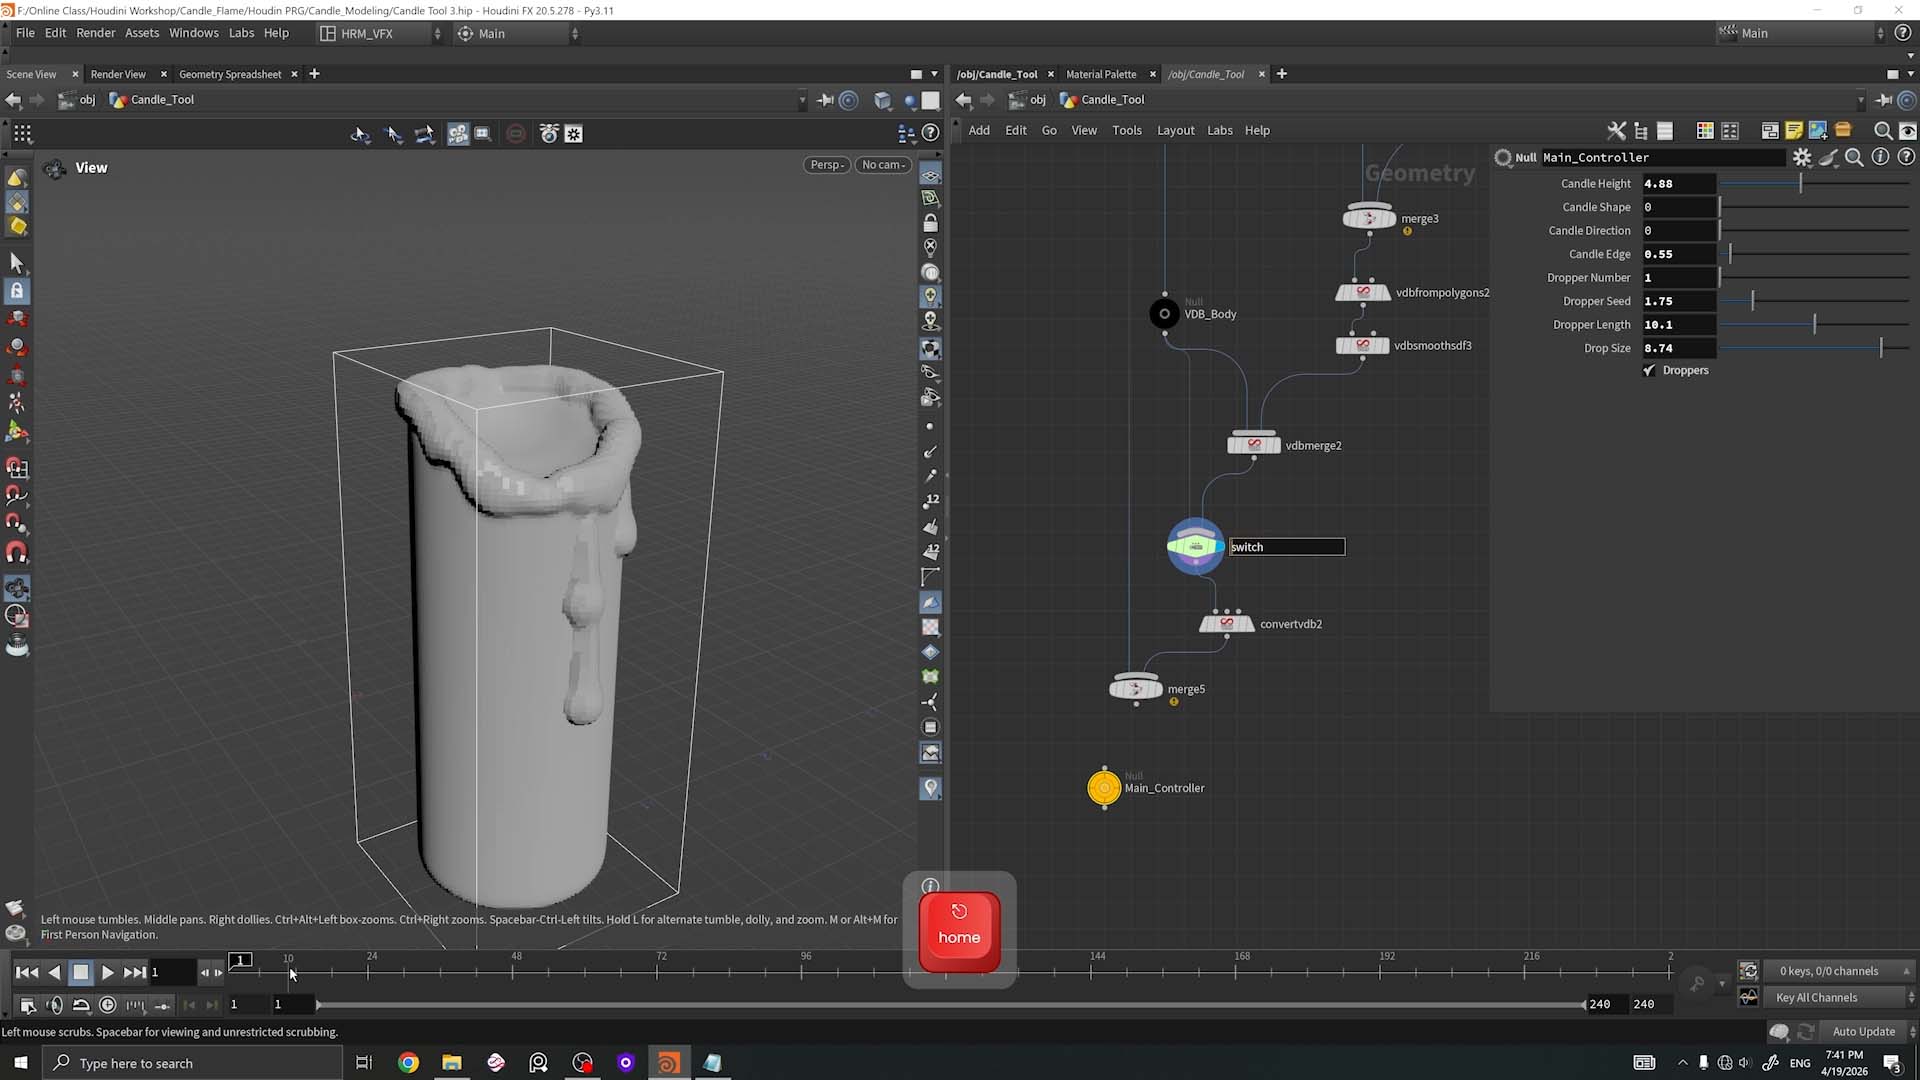This screenshot has width=1920, height=1080.
Task: Click the vdbmerge2 node icon
Action: (x=1254, y=445)
